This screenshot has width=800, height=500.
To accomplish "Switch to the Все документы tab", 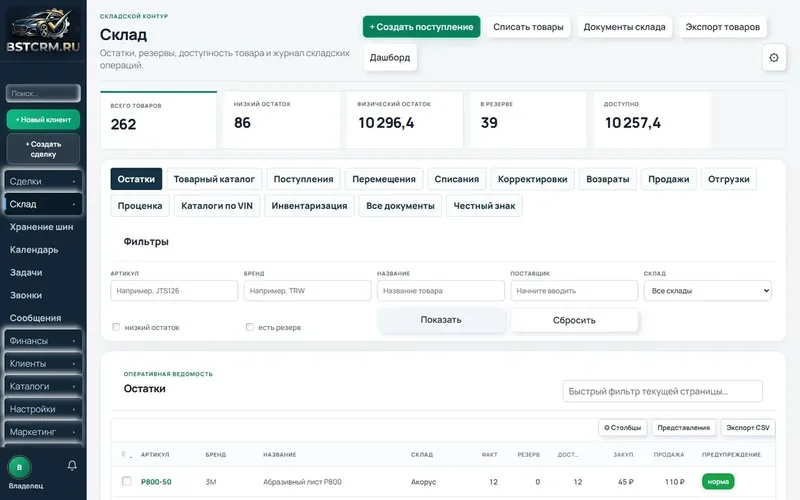I will click(x=401, y=206).
